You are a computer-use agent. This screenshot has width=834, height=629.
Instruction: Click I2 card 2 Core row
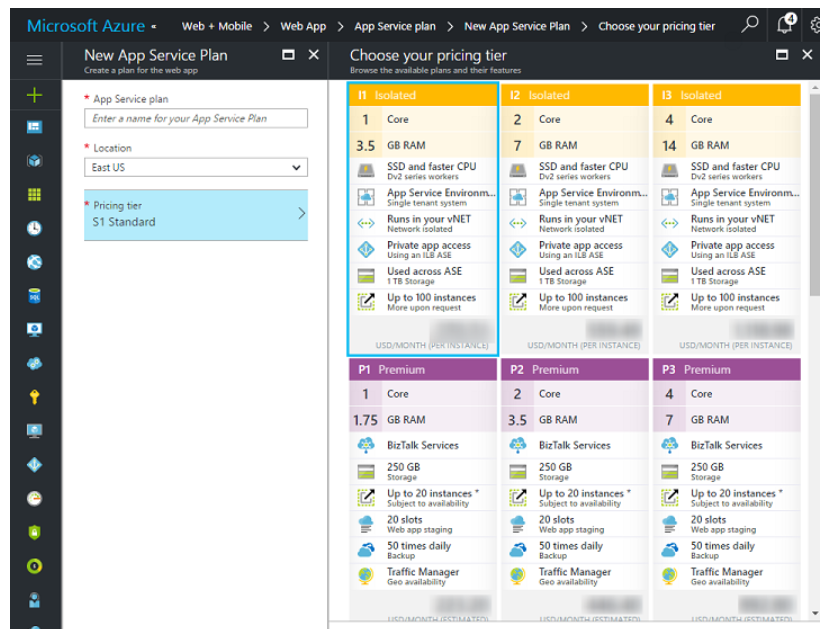(575, 119)
